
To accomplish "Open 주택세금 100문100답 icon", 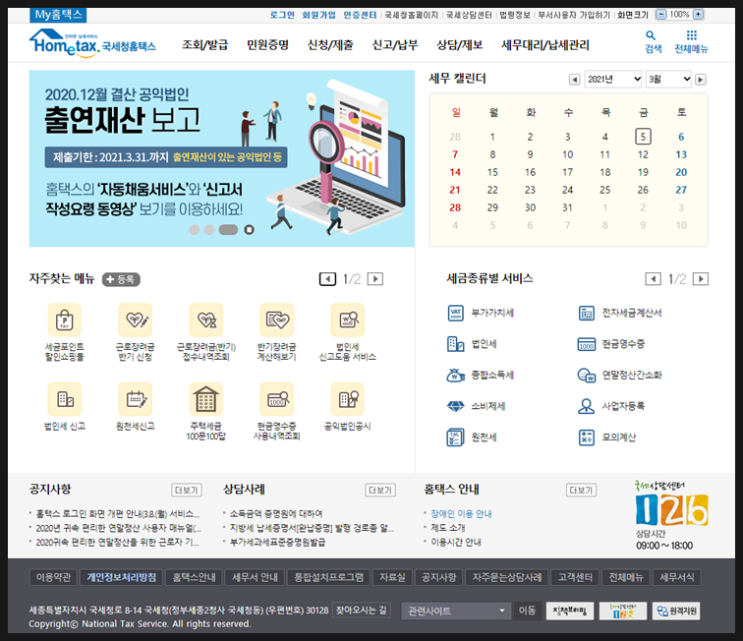I will pos(206,399).
